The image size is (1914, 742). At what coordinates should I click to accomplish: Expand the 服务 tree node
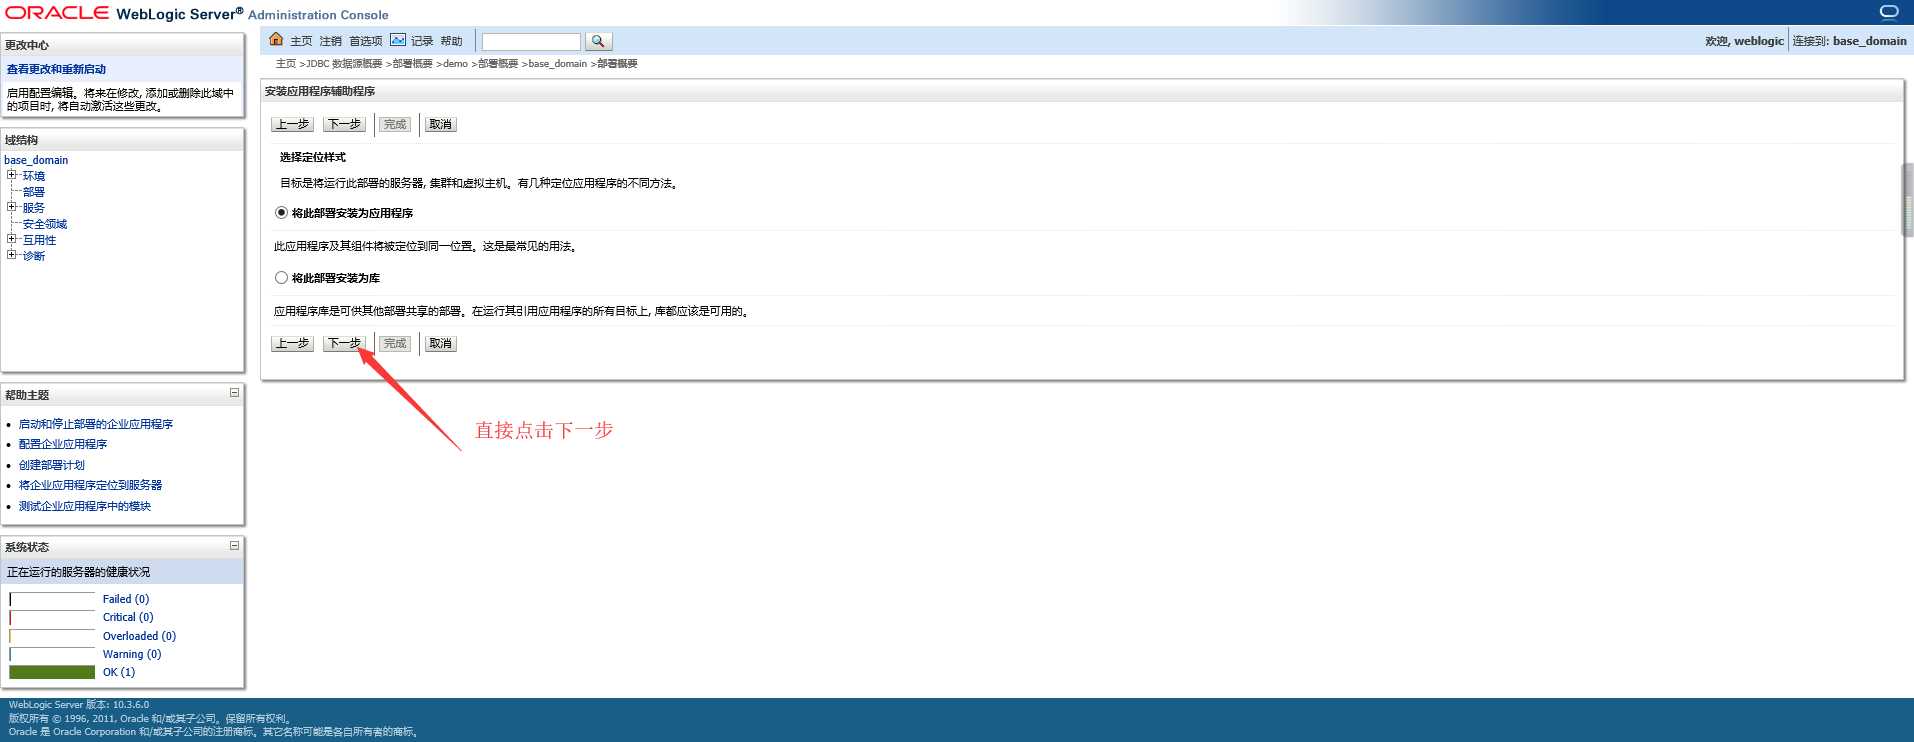click(x=11, y=207)
